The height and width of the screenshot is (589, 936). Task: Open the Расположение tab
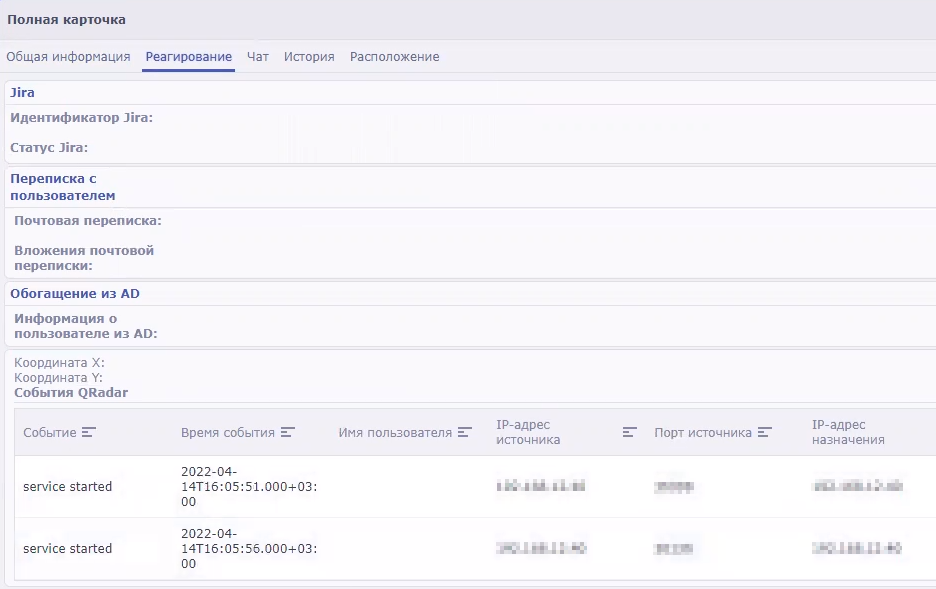(x=393, y=57)
